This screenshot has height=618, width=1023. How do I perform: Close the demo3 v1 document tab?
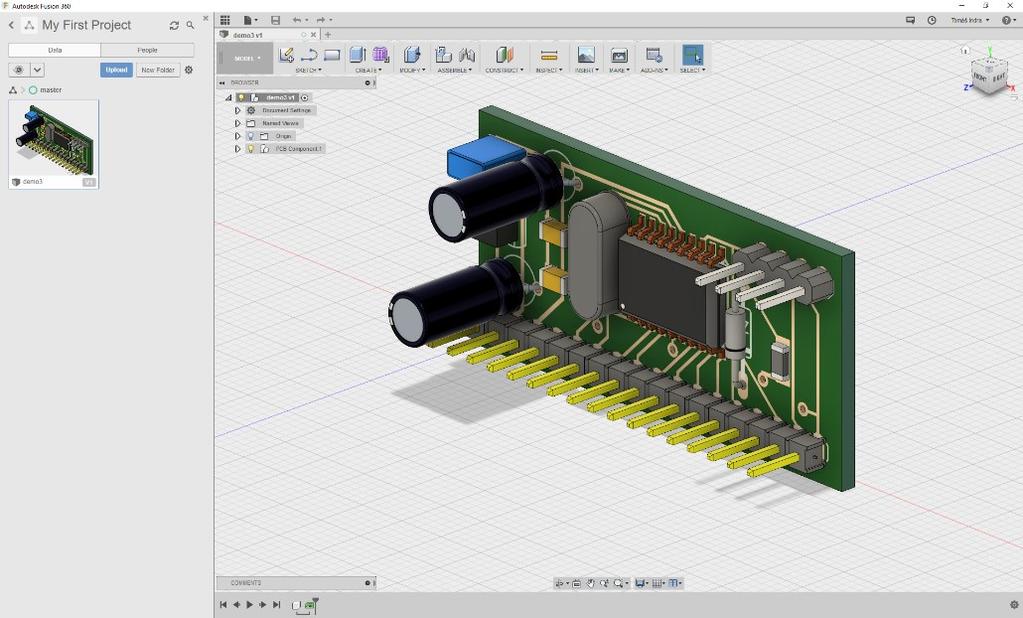(x=314, y=35)
